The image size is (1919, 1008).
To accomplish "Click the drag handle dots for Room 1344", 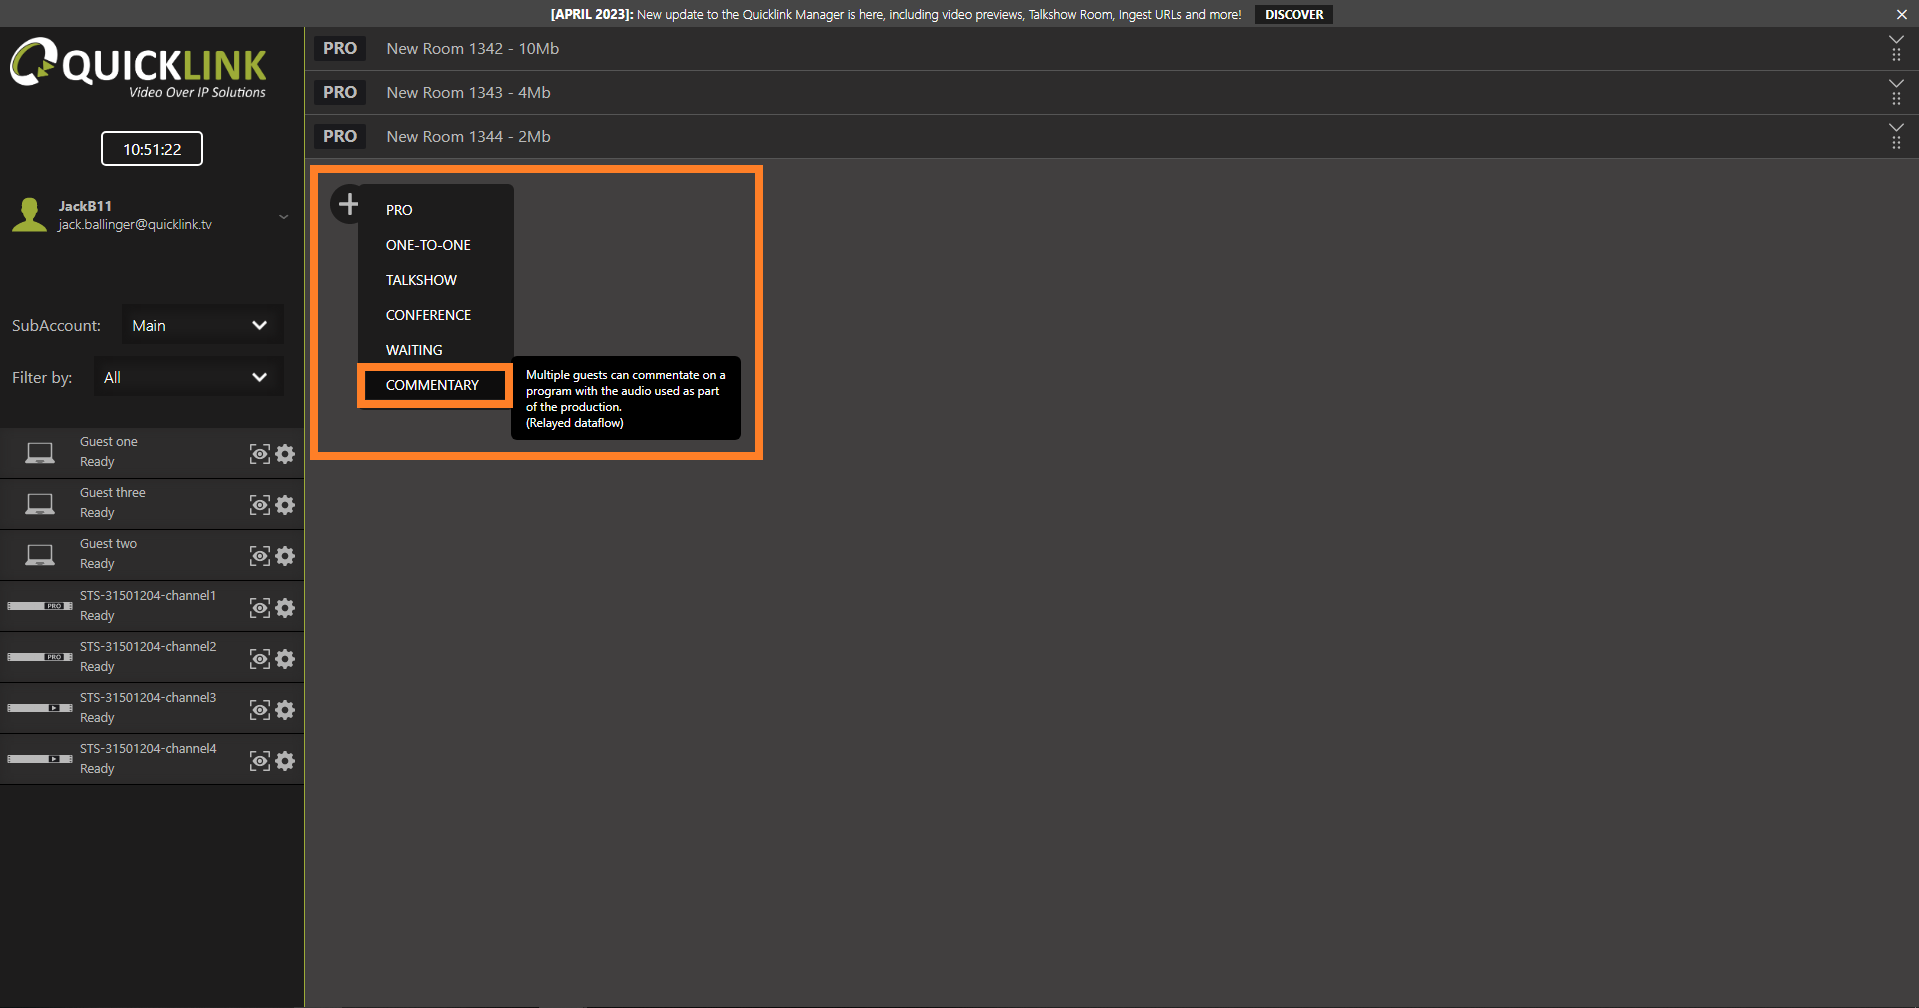I will point(1896,143).
